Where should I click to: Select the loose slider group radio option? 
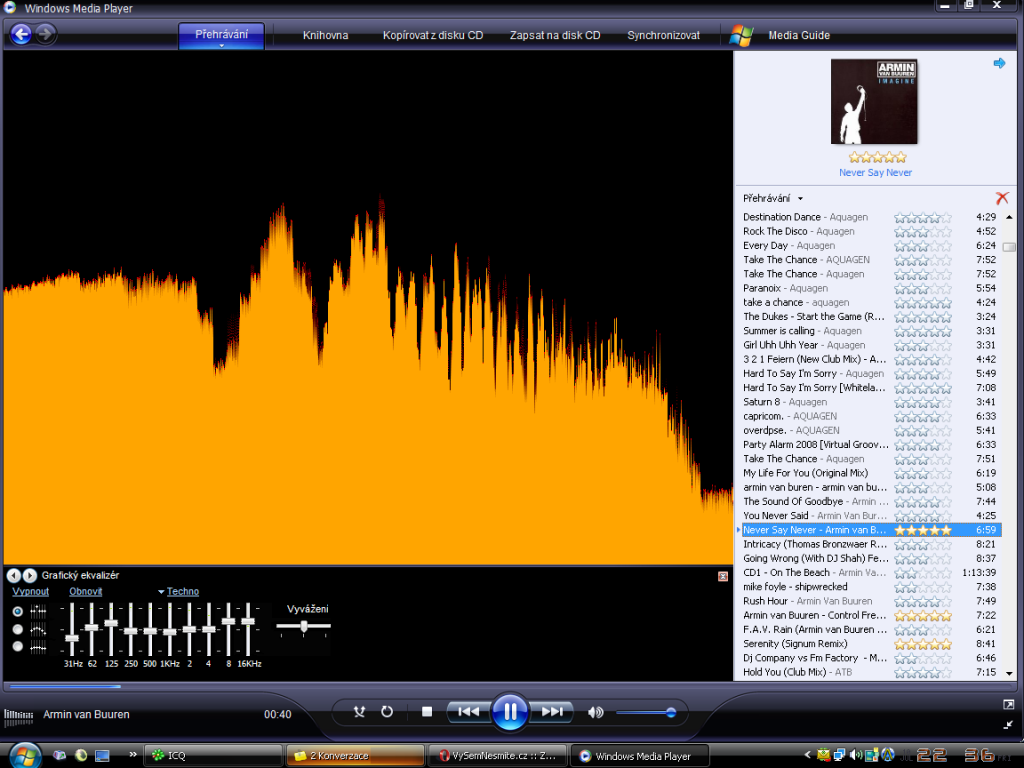coord(18,630)
